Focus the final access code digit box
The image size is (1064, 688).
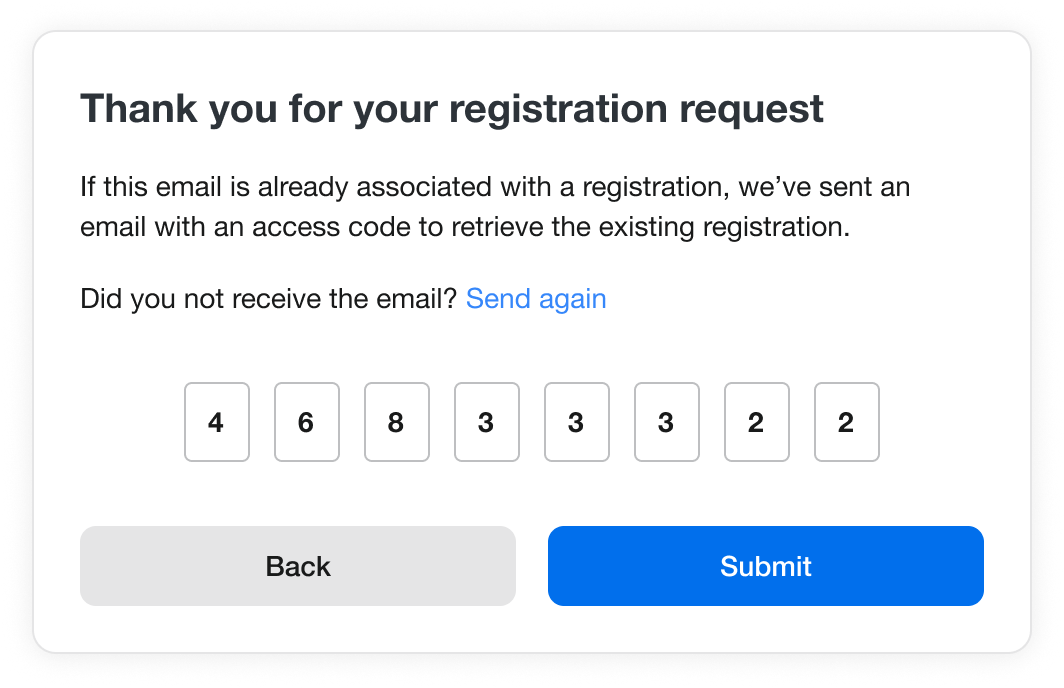[x=847, y=422]
